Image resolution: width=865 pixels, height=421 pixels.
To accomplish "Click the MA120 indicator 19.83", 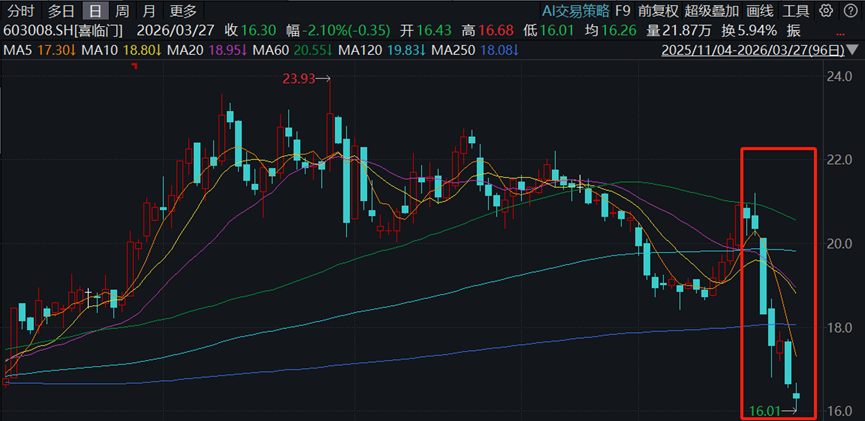I will coord(405,51).
